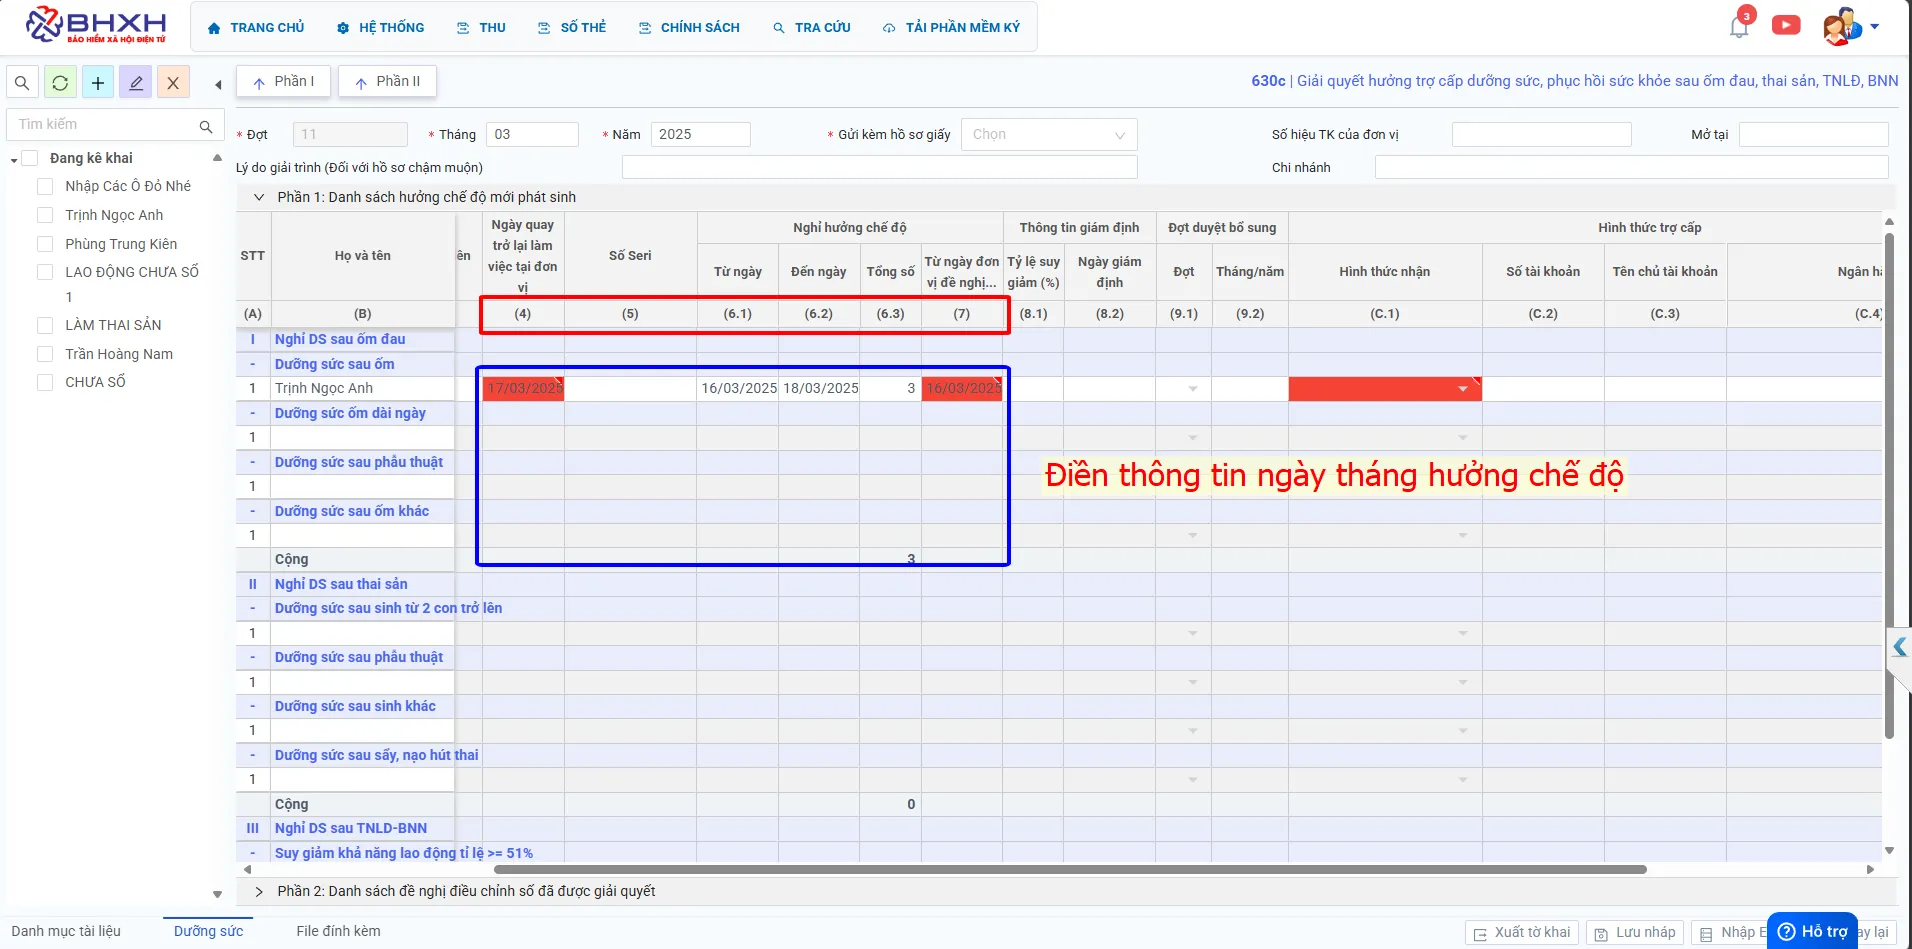Click the search magnifier icon in sidebar toolbar

[22, 83]
